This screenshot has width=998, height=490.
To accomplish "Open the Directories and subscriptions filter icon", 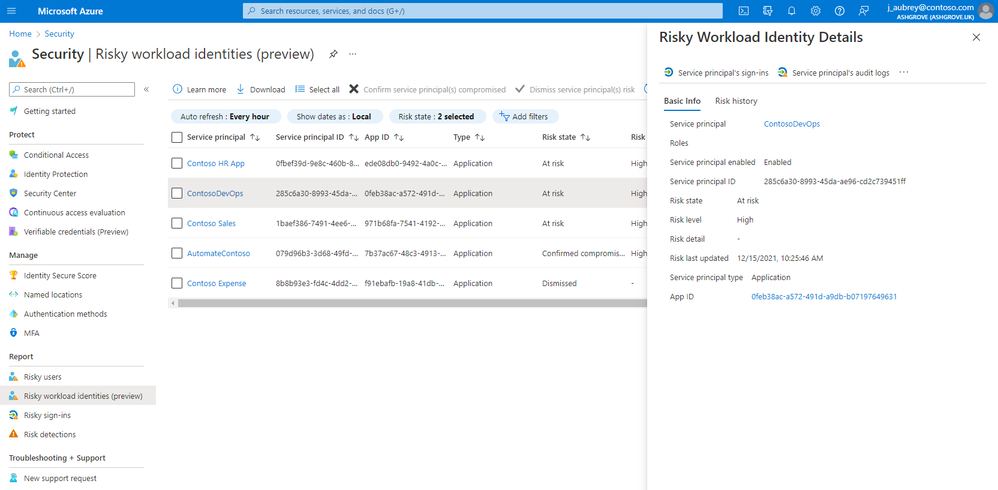I will [767, 11].
